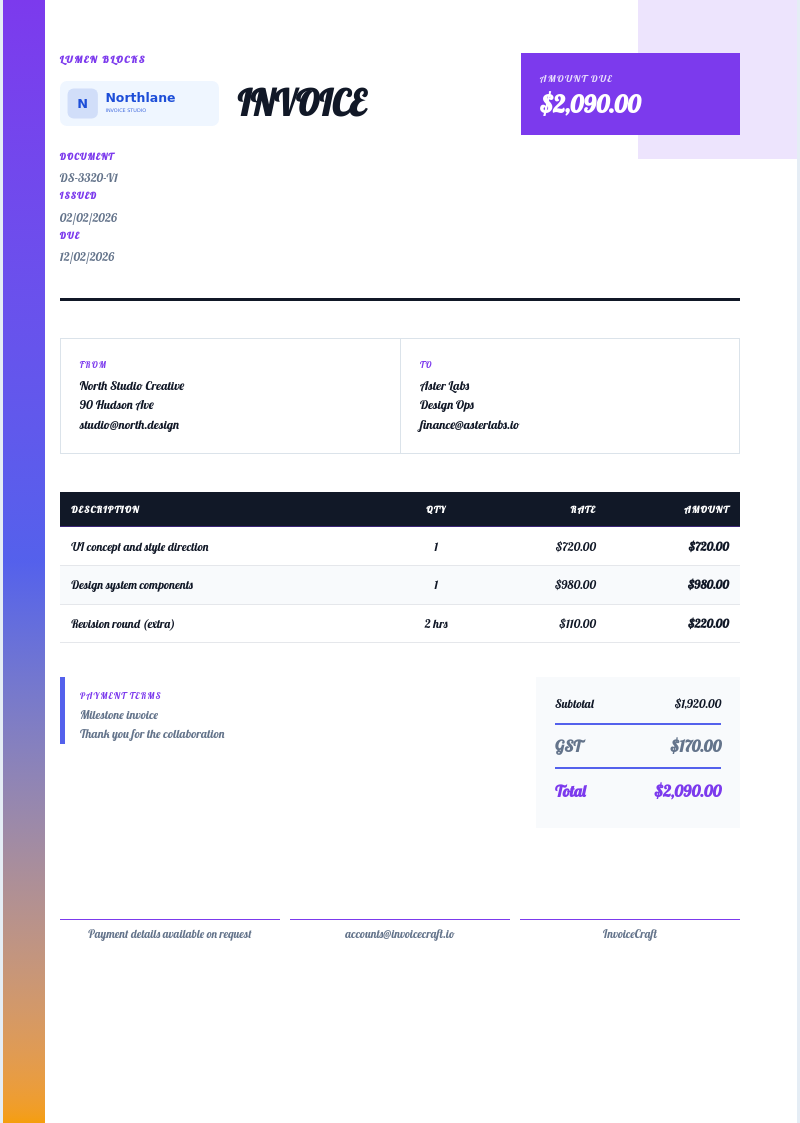Click the bold $720.00 amount cell
Screen dimensions: 800x1123
[x=709, y=546]
